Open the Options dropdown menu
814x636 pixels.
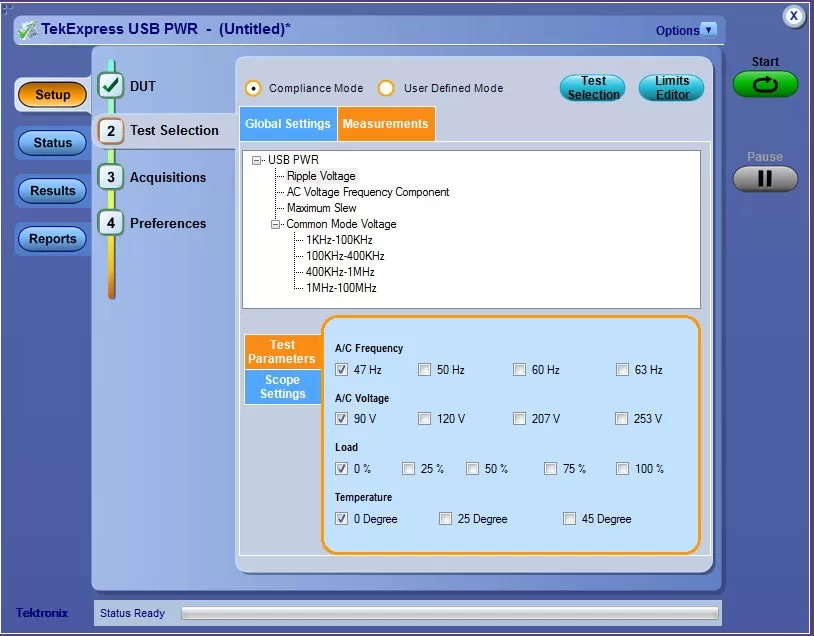pyautogui.click(x=709, y=30)
